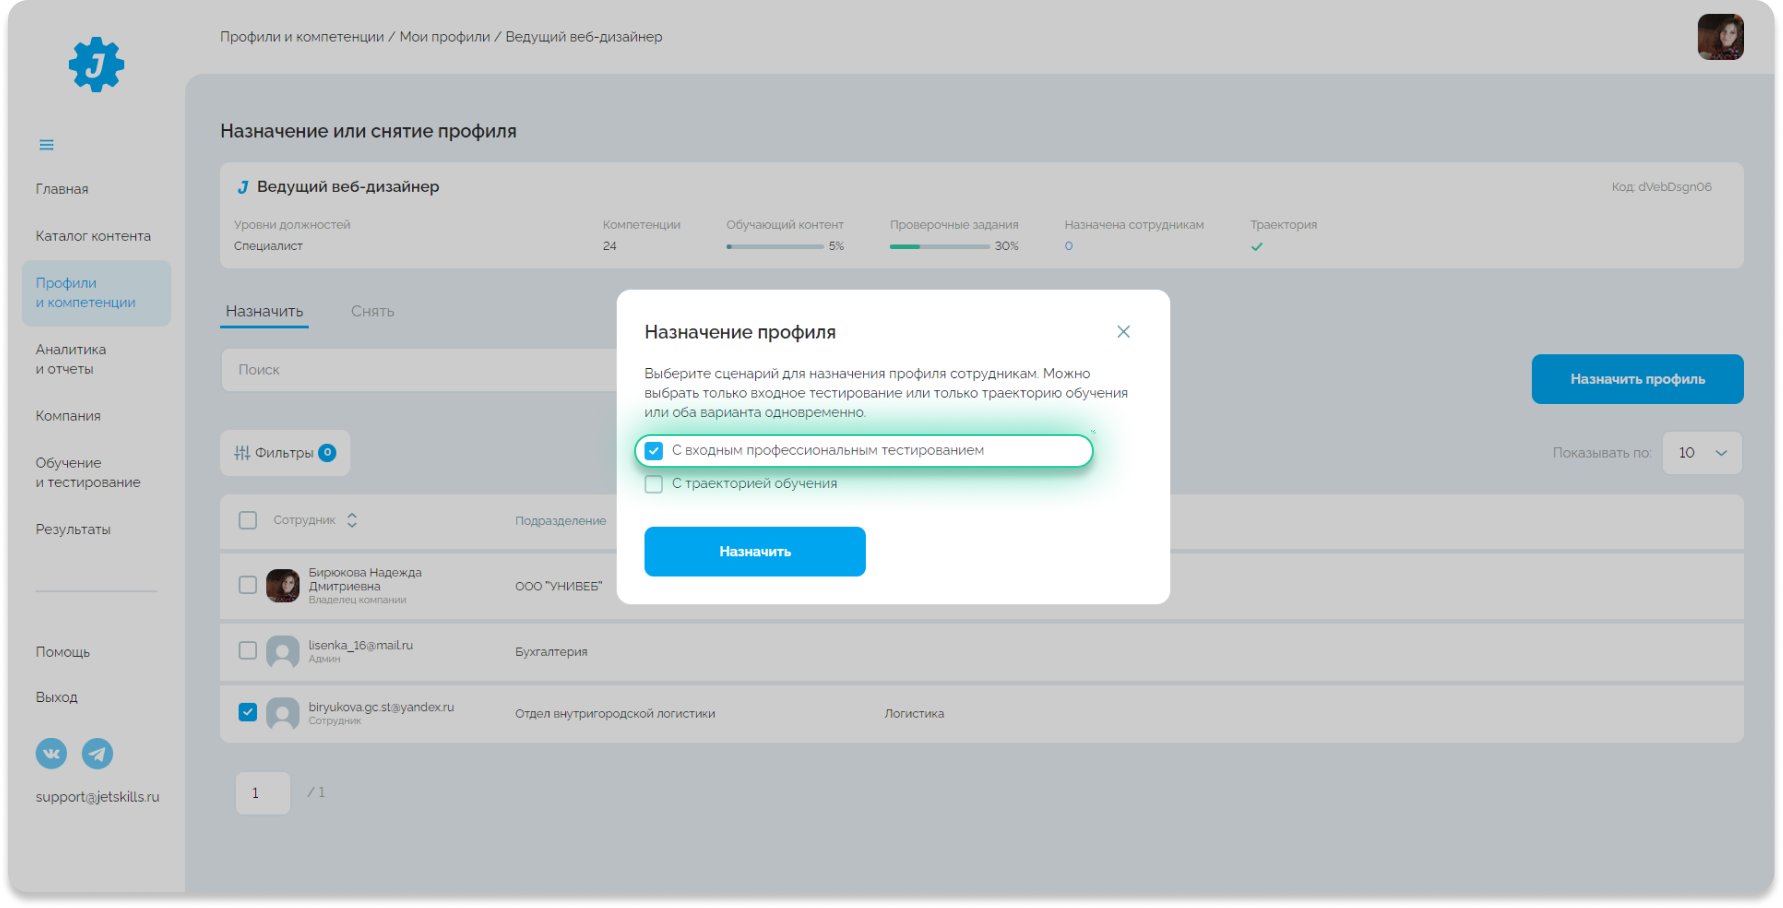Open the Фильтры filter panel
The height and width of the screenshot is (908, 1783).
pyautogui.click(x=284, y=453)
